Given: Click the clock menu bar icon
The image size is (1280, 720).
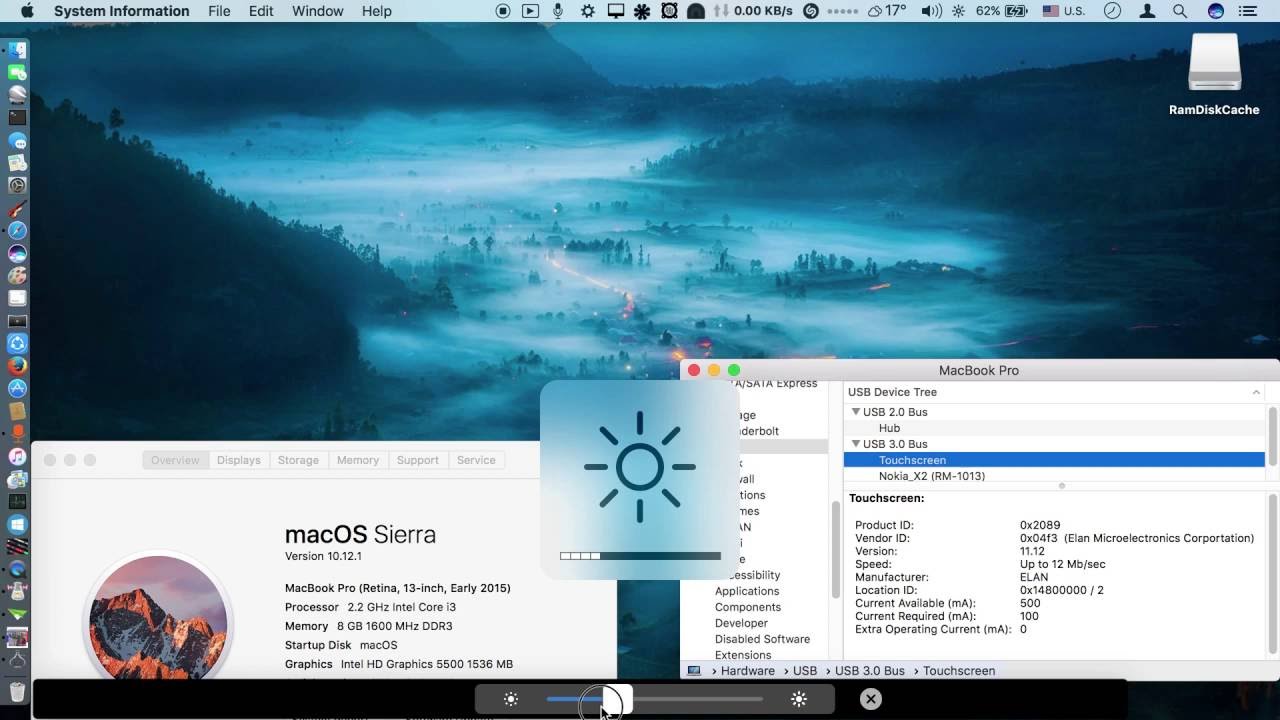Looking at the screenshot, I should click(x=1112, y=11).
